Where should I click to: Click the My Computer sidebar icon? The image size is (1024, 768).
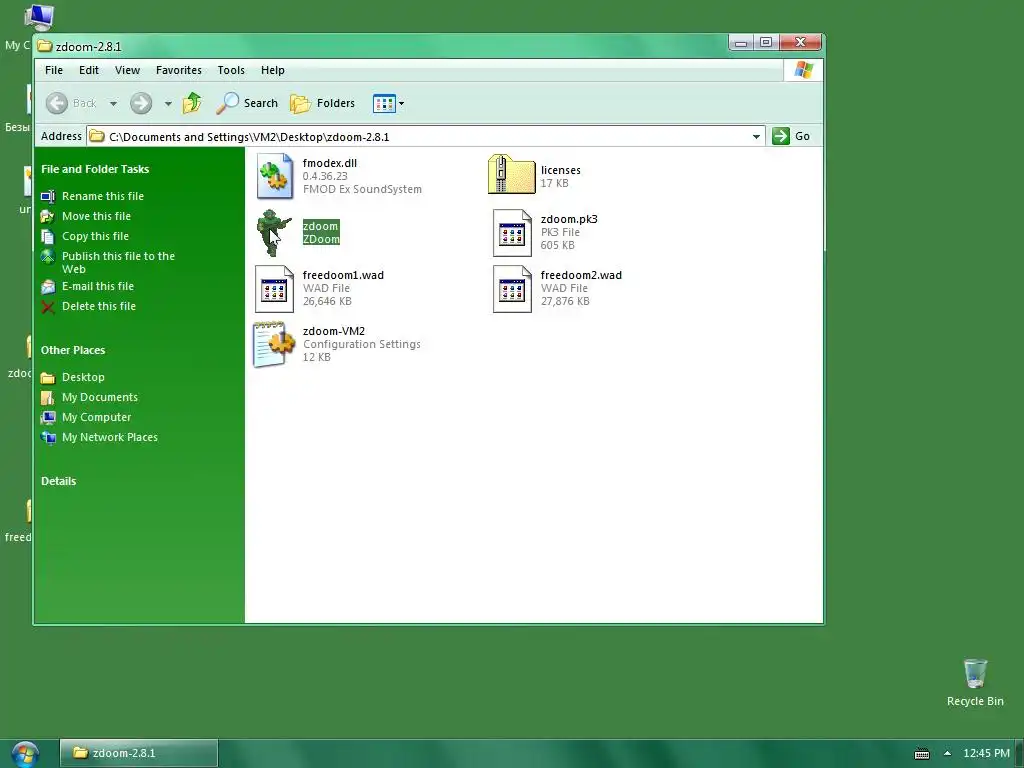tap(48, 417)
